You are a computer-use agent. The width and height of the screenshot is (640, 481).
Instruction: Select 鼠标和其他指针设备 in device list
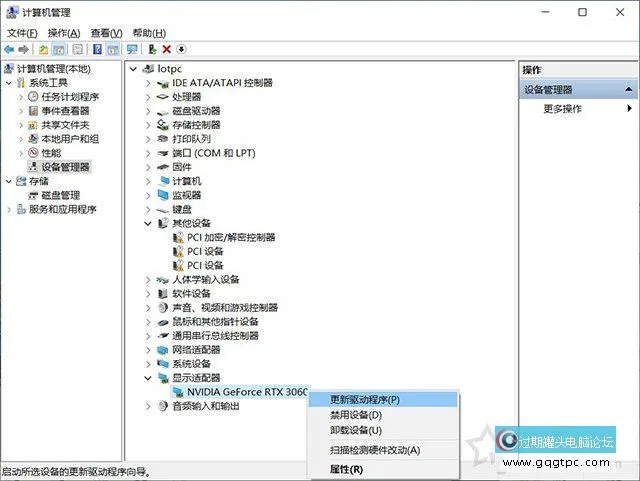(215, 322)
